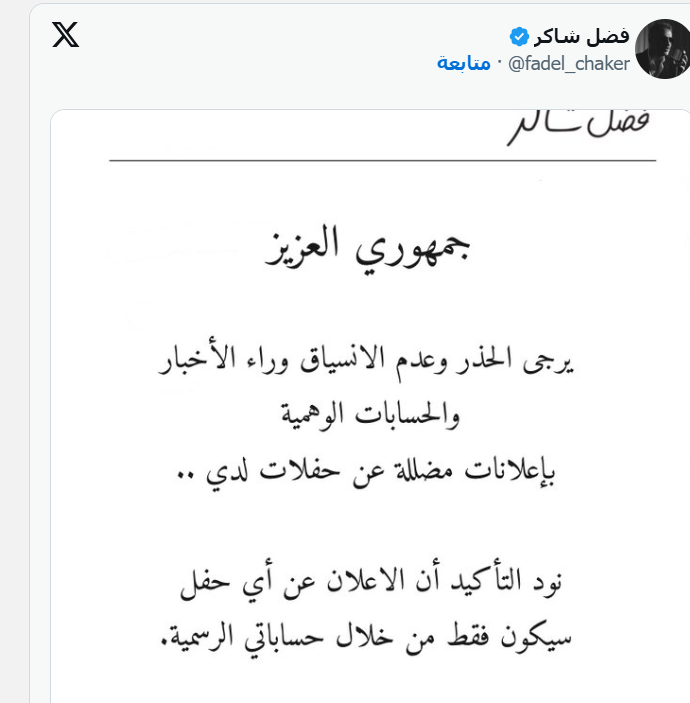Click the horizontal divider under the signature
Viewport: 690px width, 703px height.
pos(382,160)
